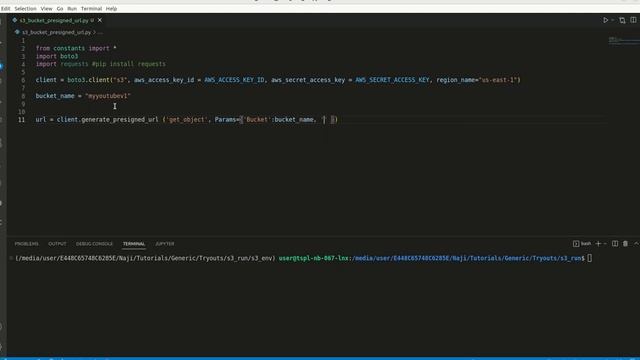Click the 'Bucket' key string
This screenshot has width=640, height=360.
[x=257, y=120]
